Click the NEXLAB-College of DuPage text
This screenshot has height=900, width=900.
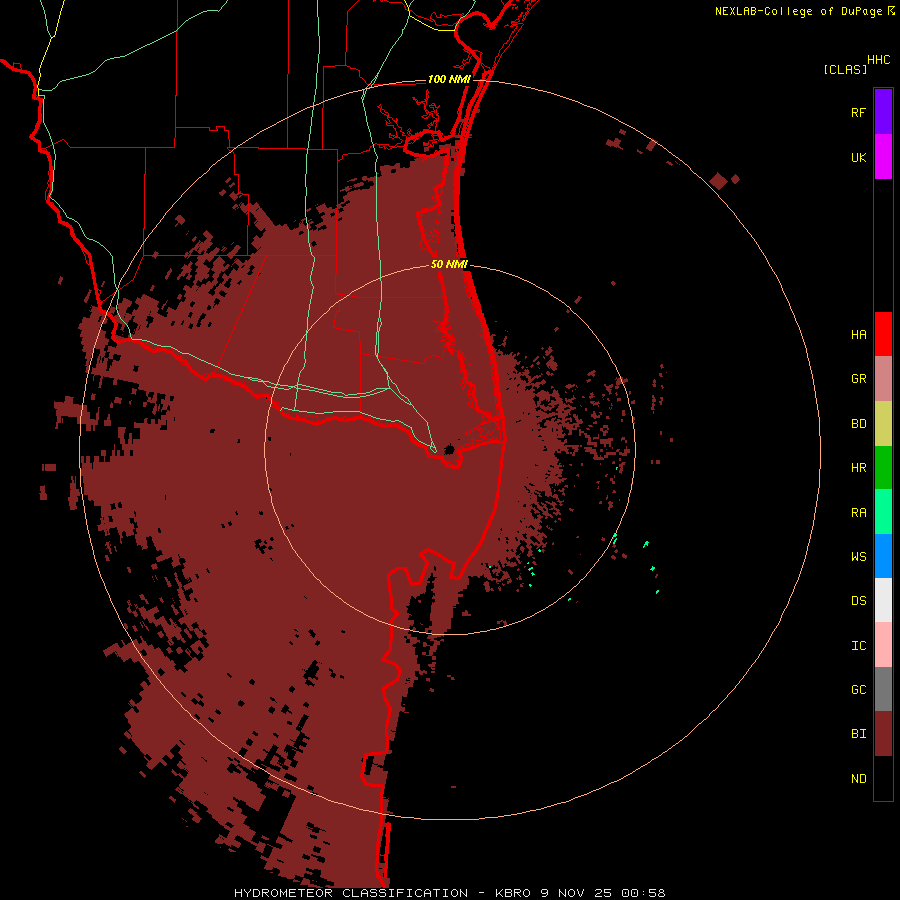pyautogui.click(x=798, y=11)
